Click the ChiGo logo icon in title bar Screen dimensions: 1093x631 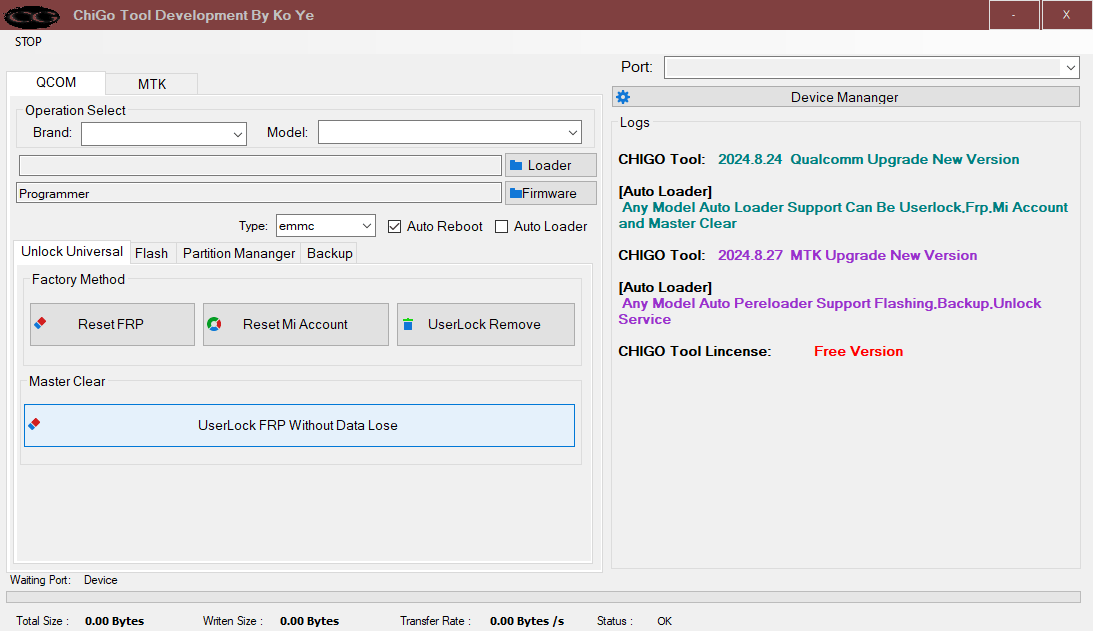(32, 16)
